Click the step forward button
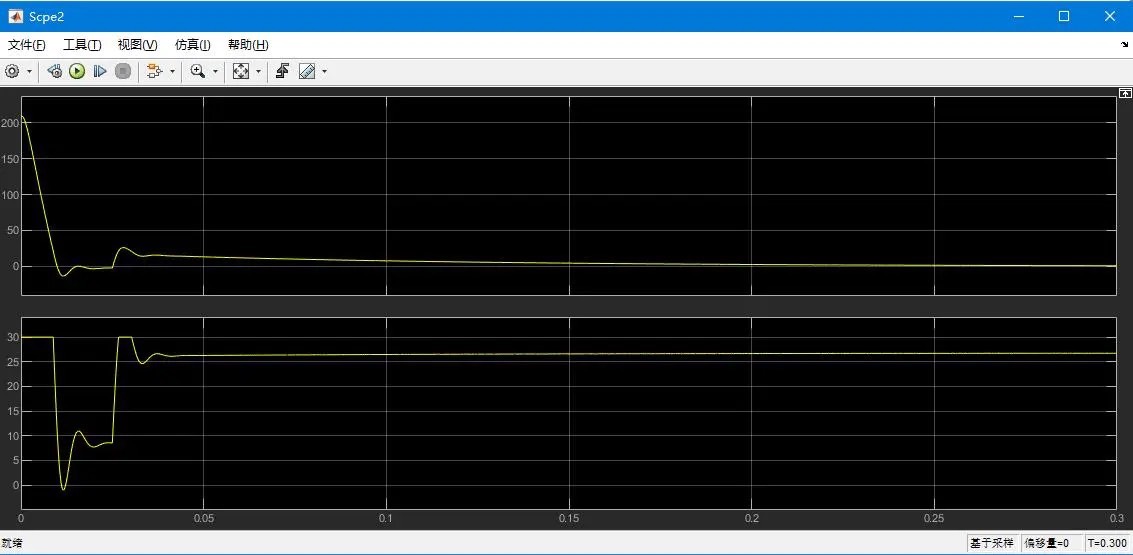Screen dimensions: 1133x555 pos(100,71)
